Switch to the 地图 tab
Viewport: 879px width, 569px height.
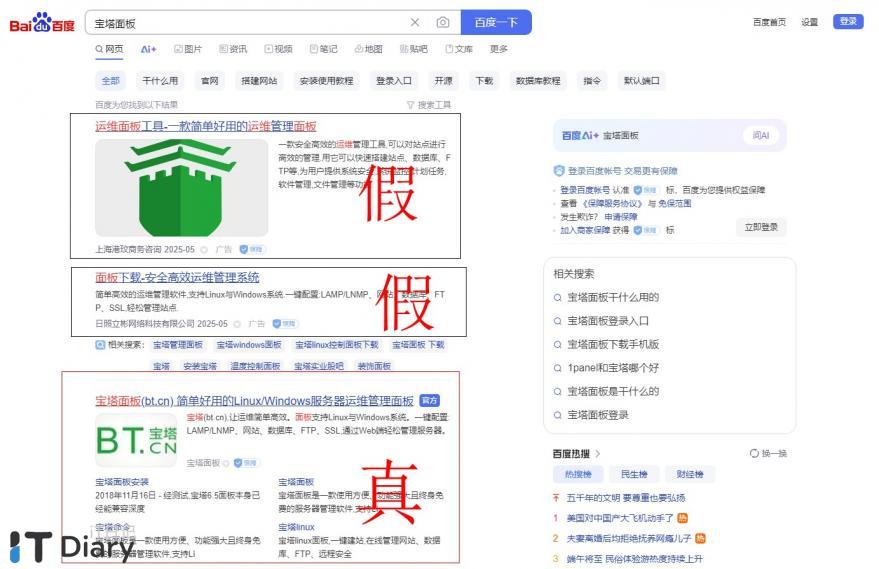[368, 49]
